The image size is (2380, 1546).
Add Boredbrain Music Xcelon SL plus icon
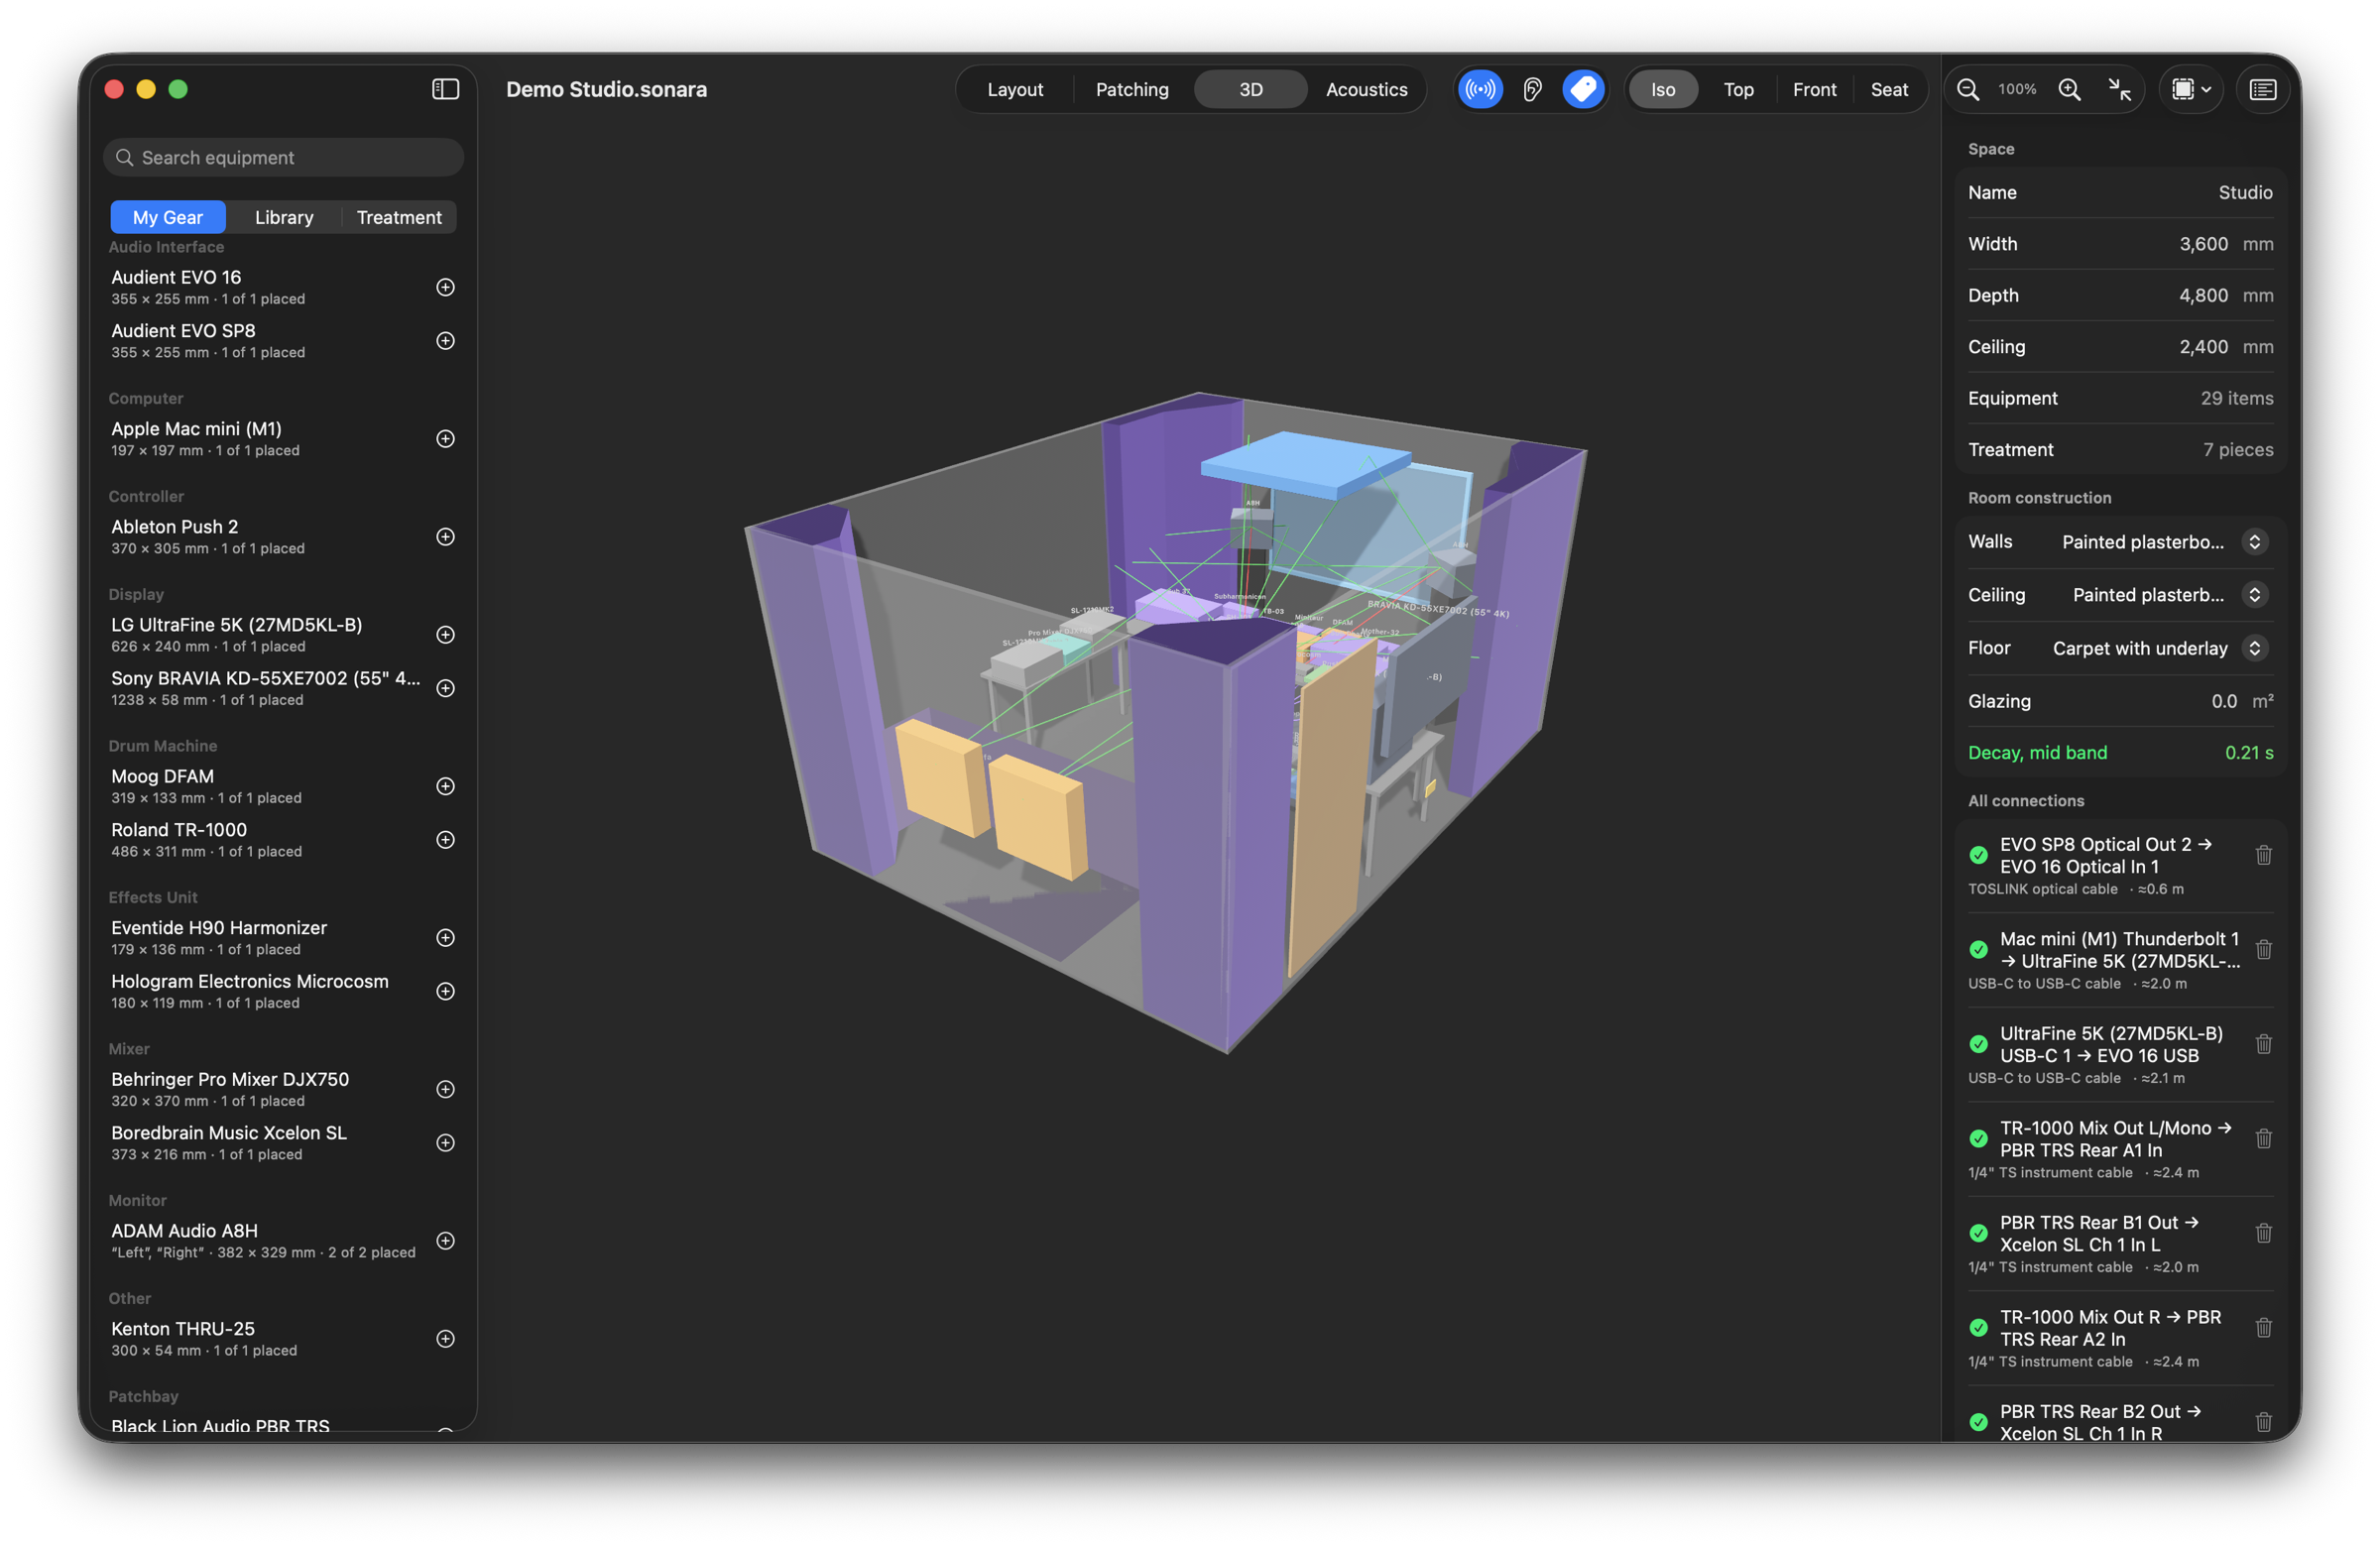coord(446,1143)
